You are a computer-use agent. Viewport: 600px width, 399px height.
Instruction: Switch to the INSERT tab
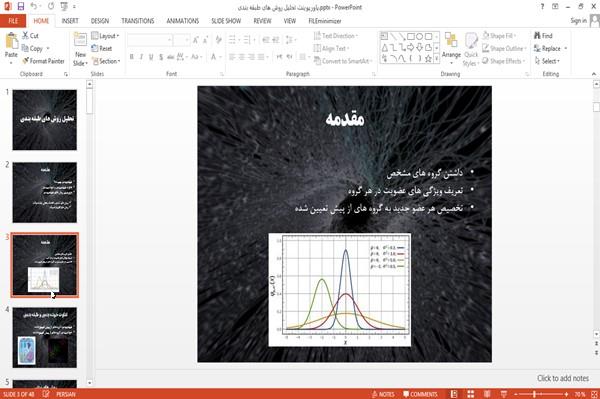70,21
